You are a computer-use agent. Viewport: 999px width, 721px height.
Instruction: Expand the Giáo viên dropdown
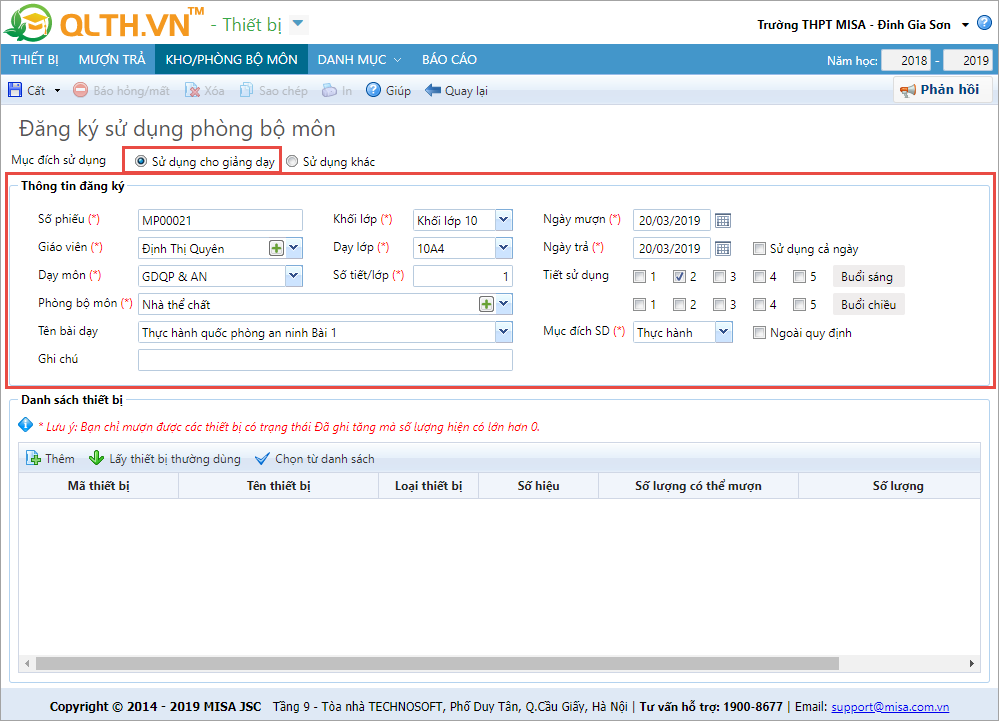[294, 248]
